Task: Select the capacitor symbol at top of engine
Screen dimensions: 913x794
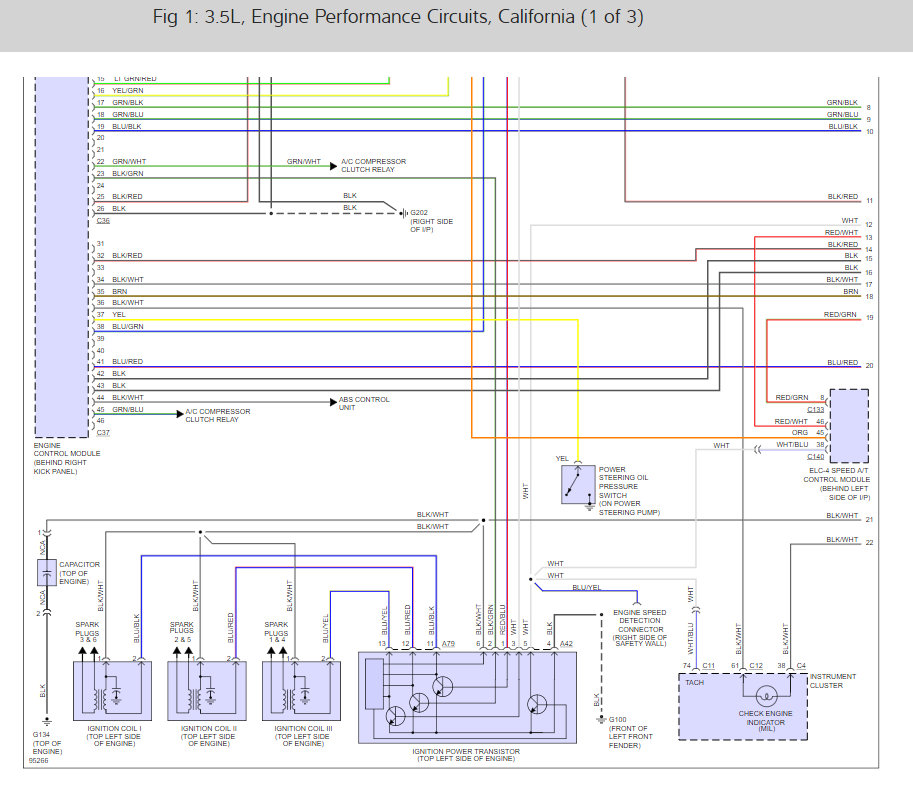Action: [x=47, y=572]
